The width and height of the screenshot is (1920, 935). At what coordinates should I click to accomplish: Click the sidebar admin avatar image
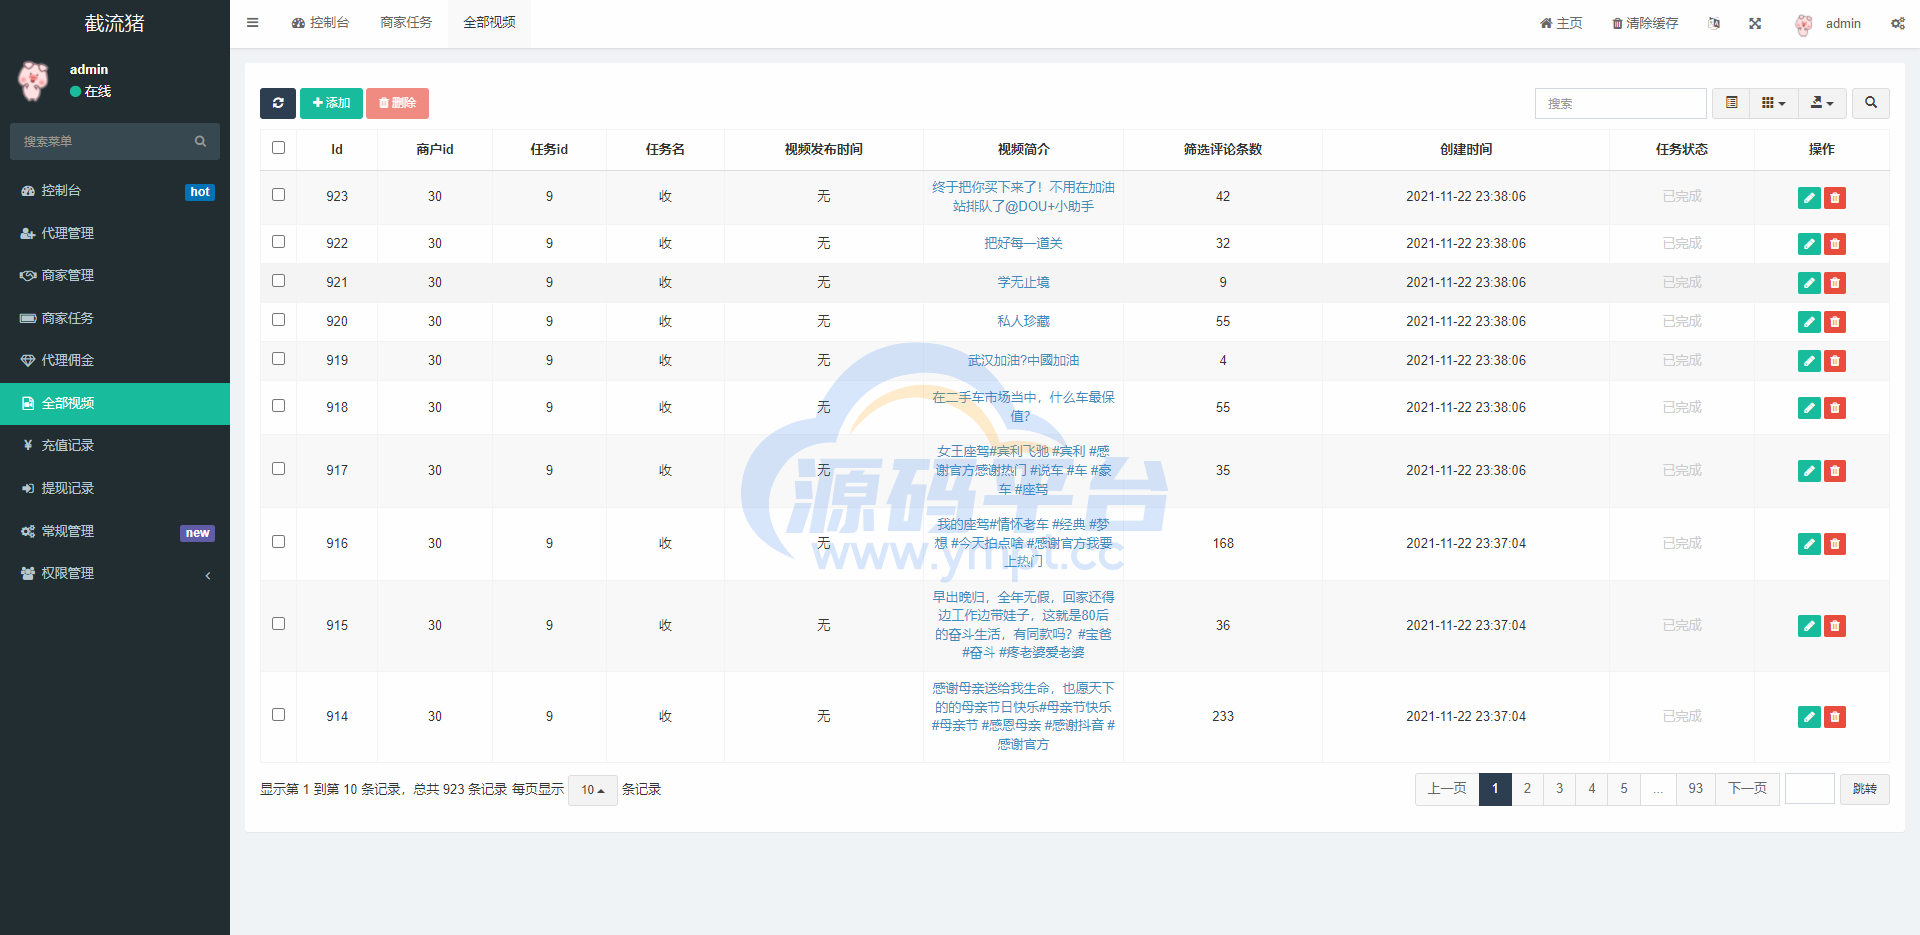point(33,80)
